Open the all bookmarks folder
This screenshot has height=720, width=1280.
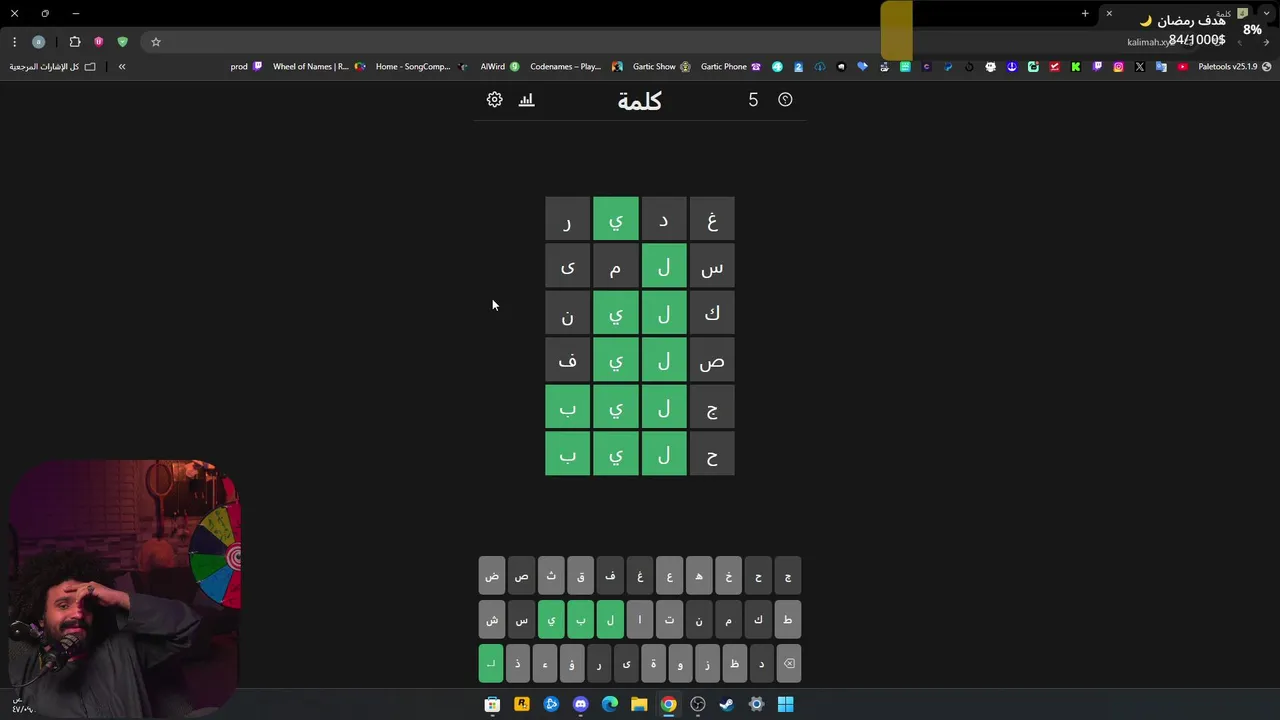(x=53, y=67)
